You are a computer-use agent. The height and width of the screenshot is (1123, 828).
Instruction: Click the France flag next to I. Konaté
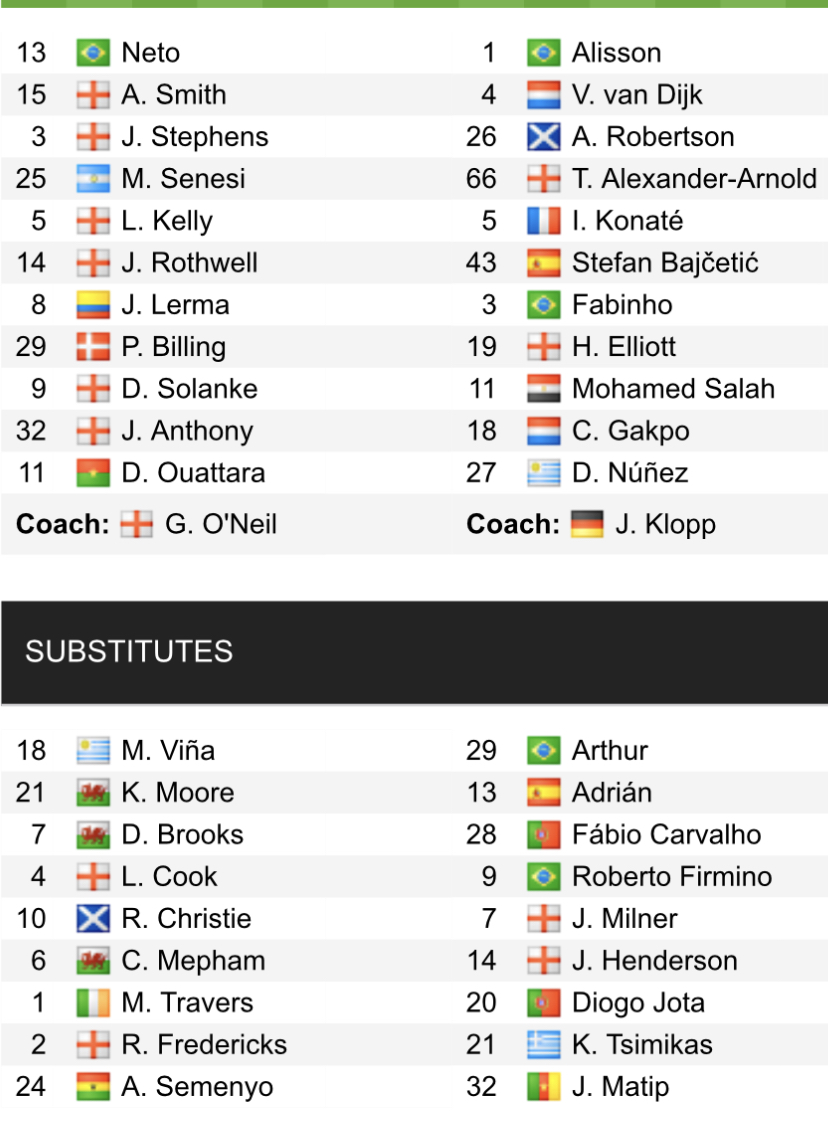543,220
